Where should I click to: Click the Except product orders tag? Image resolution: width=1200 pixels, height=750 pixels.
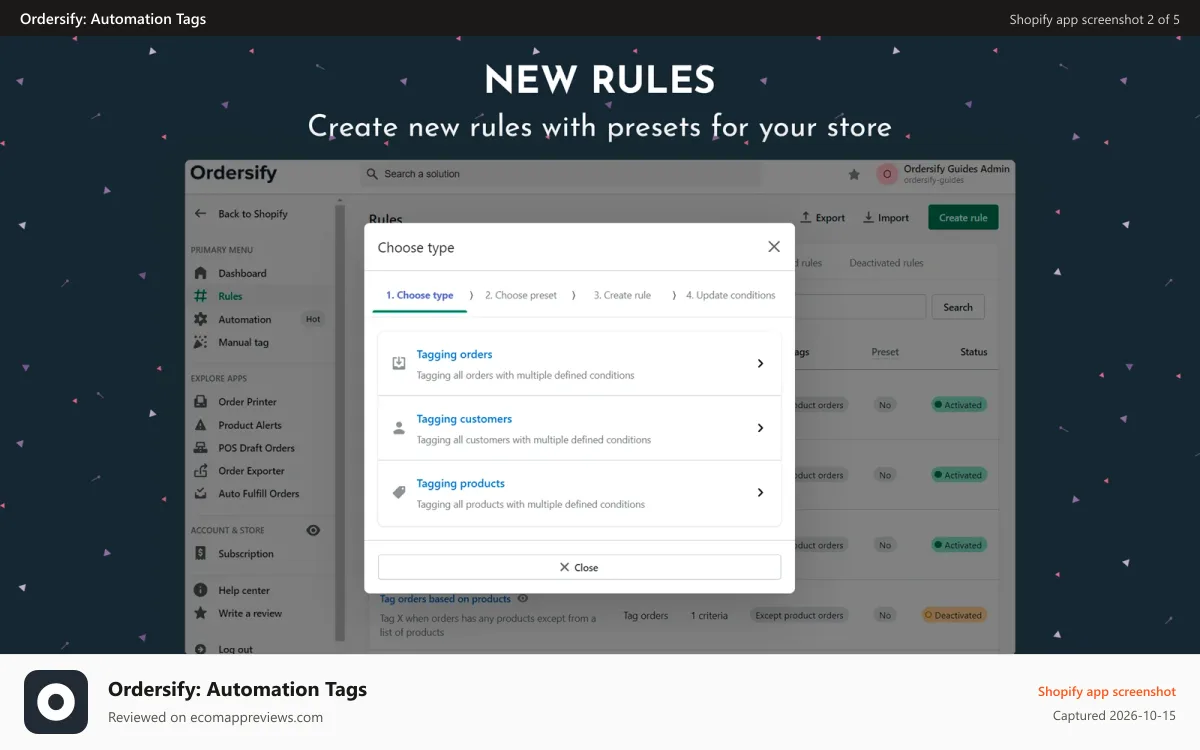point(799,615)
